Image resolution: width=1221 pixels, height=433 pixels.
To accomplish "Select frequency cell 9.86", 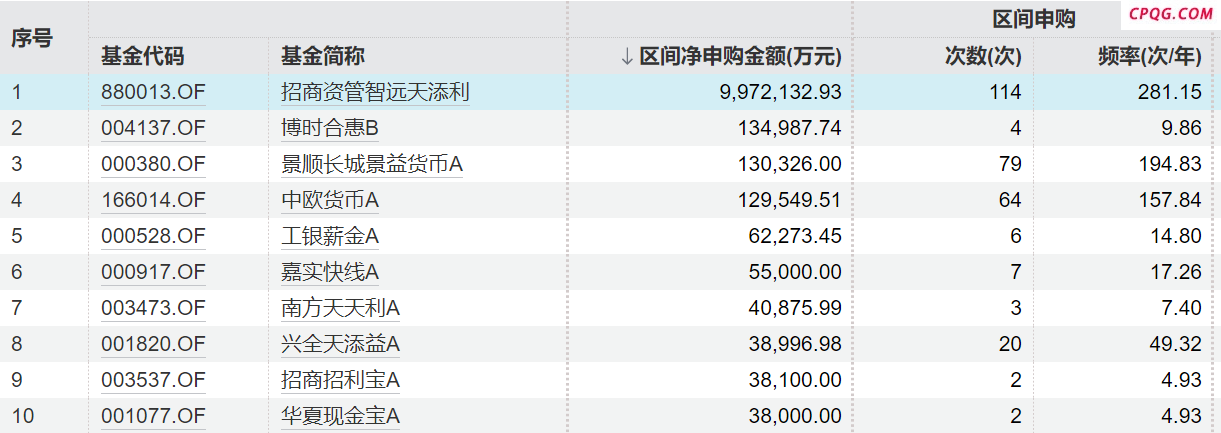I will click(1182, 128).
